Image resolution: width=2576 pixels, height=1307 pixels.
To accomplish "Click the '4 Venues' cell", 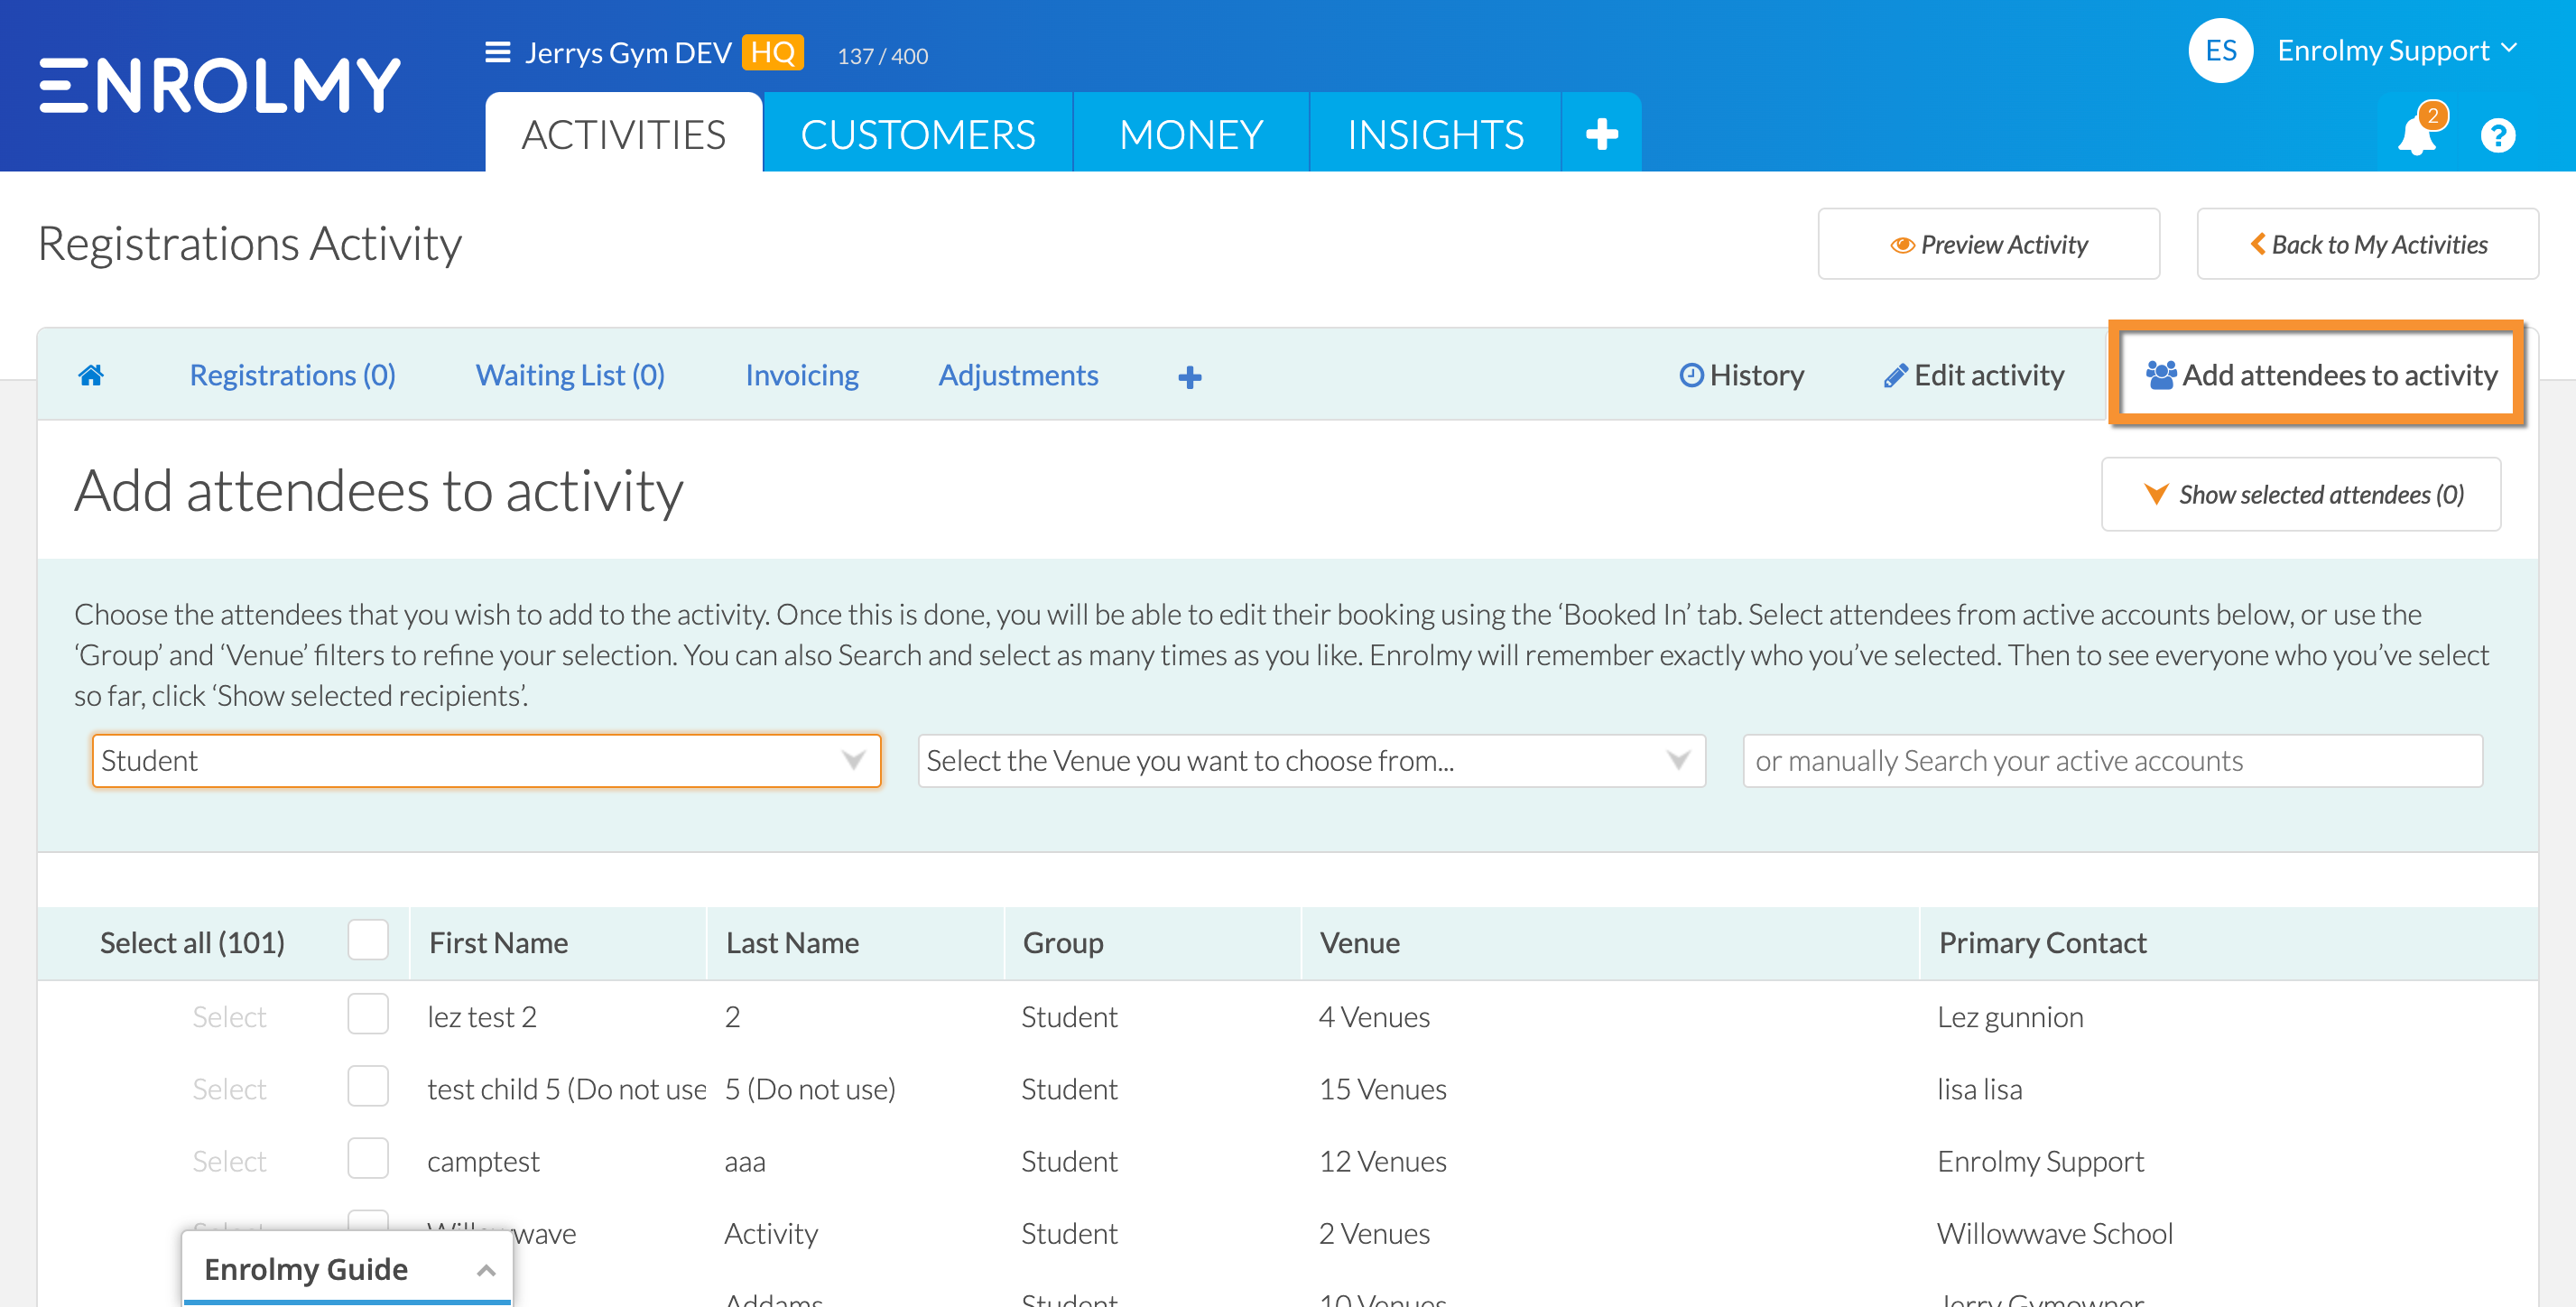I will pos(1374,1017).
